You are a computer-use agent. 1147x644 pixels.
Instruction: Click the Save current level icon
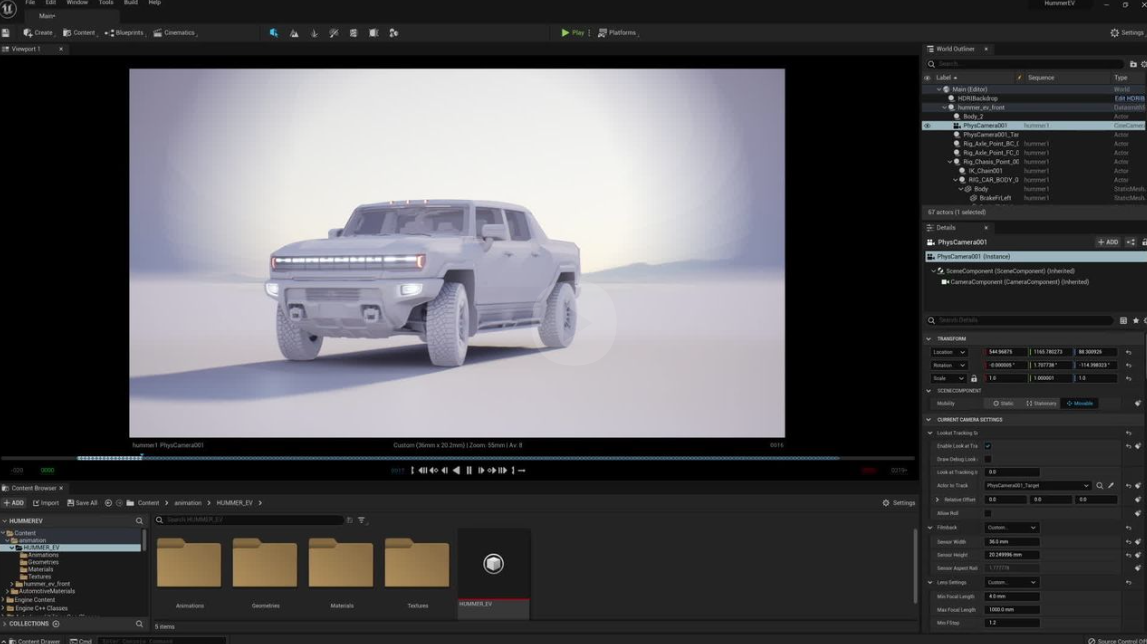[6, 33]
